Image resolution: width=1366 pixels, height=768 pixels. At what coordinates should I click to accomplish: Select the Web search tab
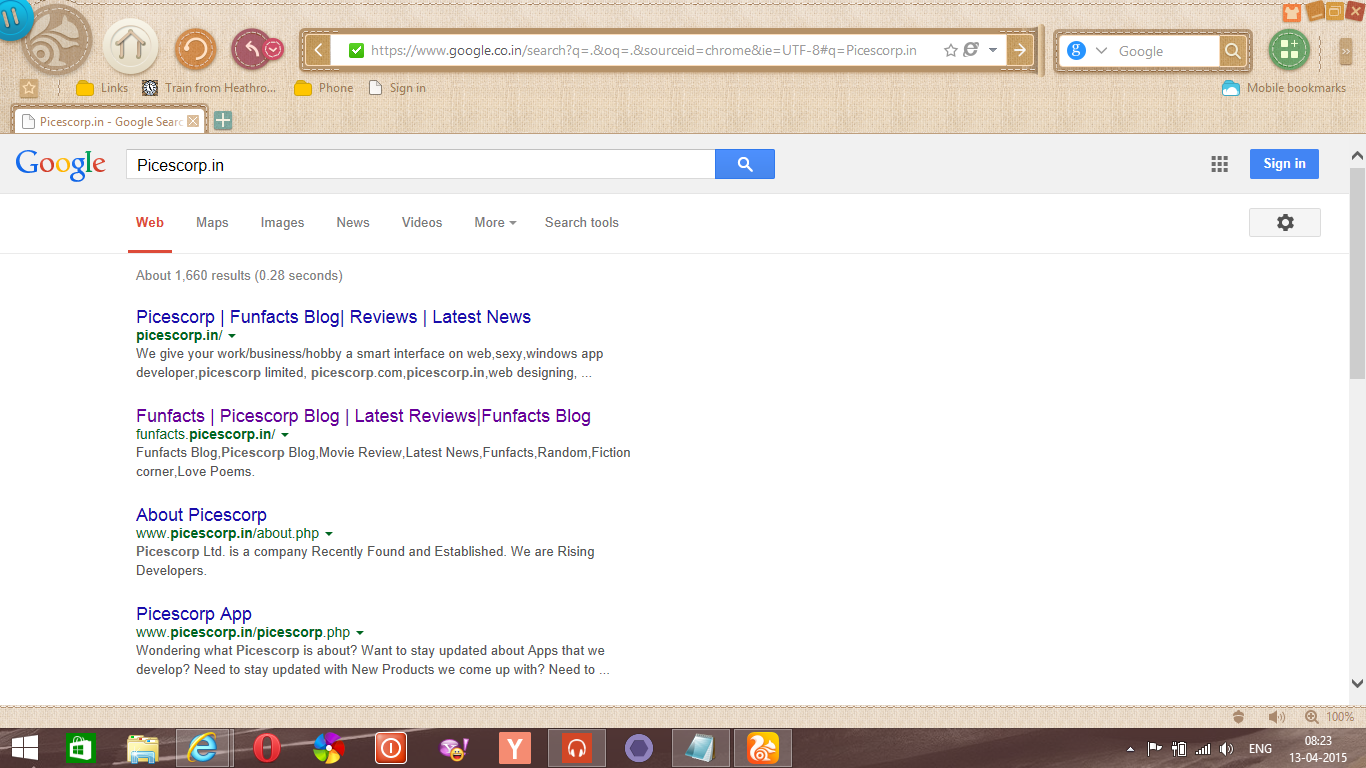pyautogui.click(x=150, y=223)
